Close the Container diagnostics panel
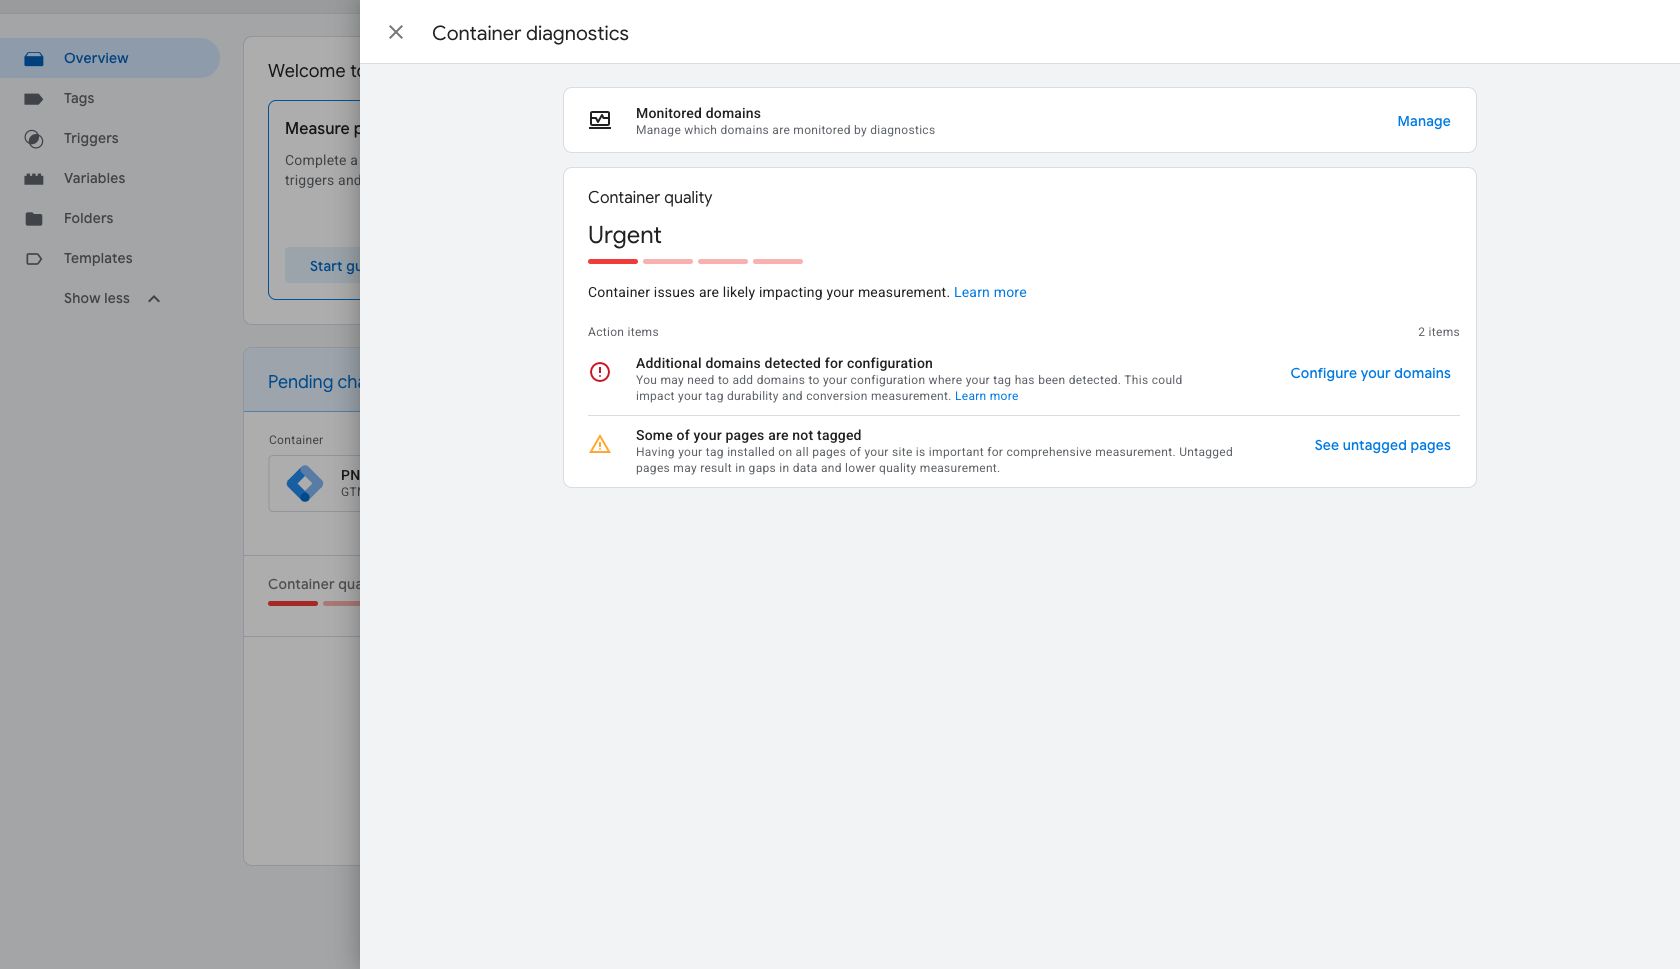The image size is (1680, 969). [396, 33]
